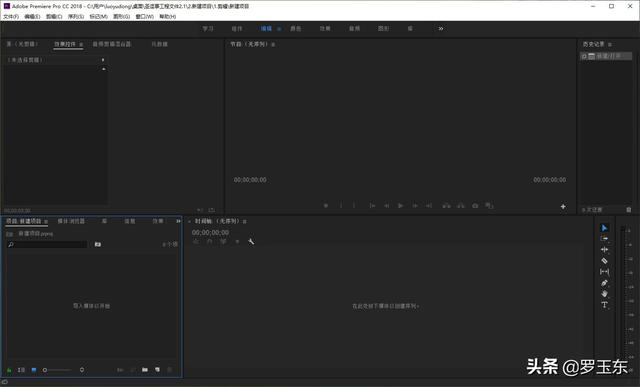Click the Project panel search field
The width and height of the screenshot is (640, 387).
(x=47, y=244)
